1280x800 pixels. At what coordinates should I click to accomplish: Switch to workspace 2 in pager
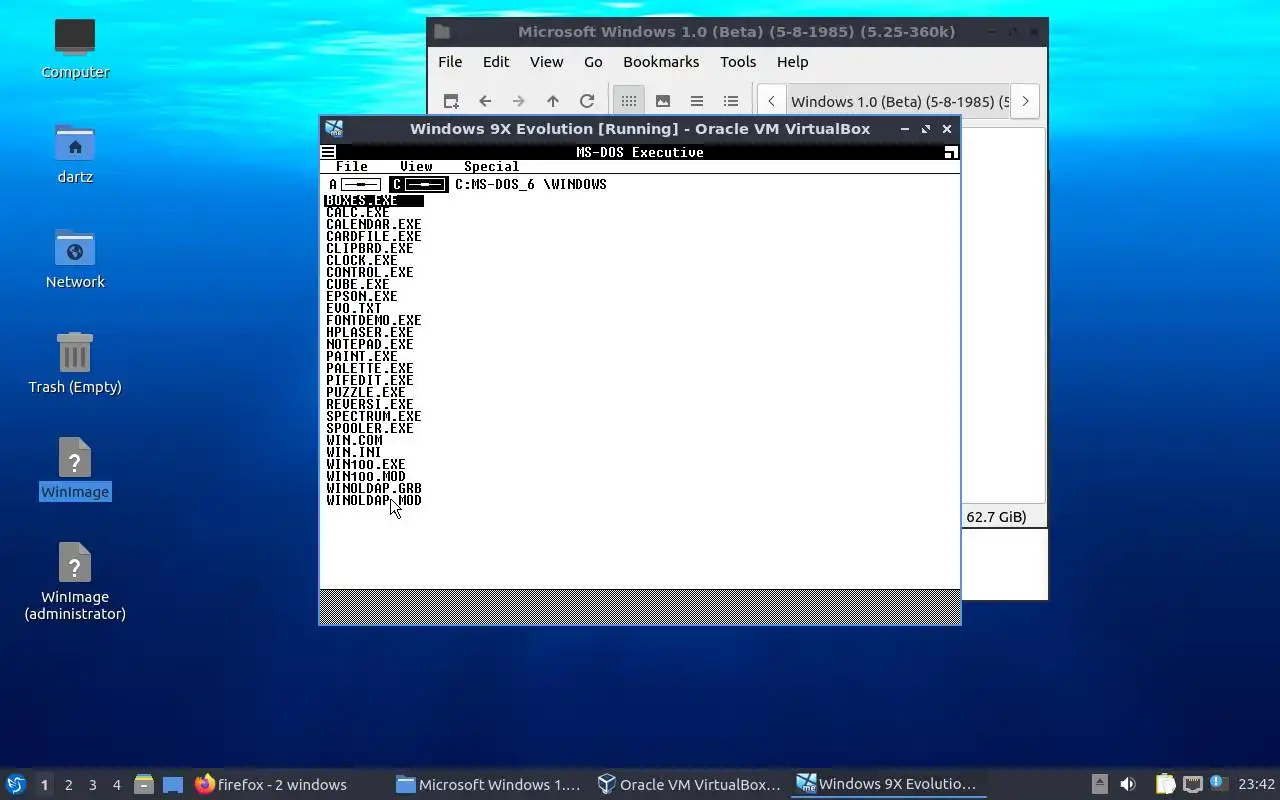(x=68, y=785)
